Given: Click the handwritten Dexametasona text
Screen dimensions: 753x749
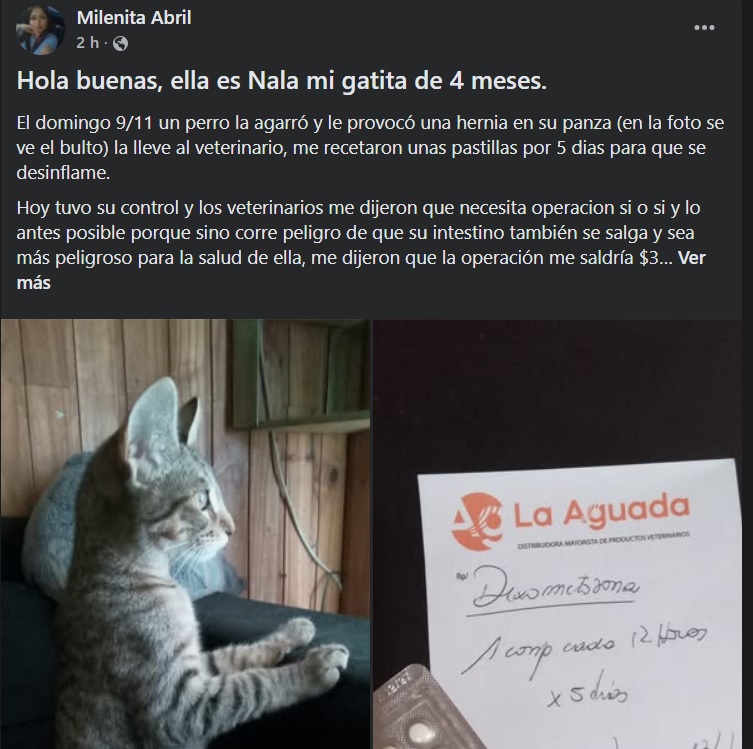Looking at the screenshot, I should (555, 588).
